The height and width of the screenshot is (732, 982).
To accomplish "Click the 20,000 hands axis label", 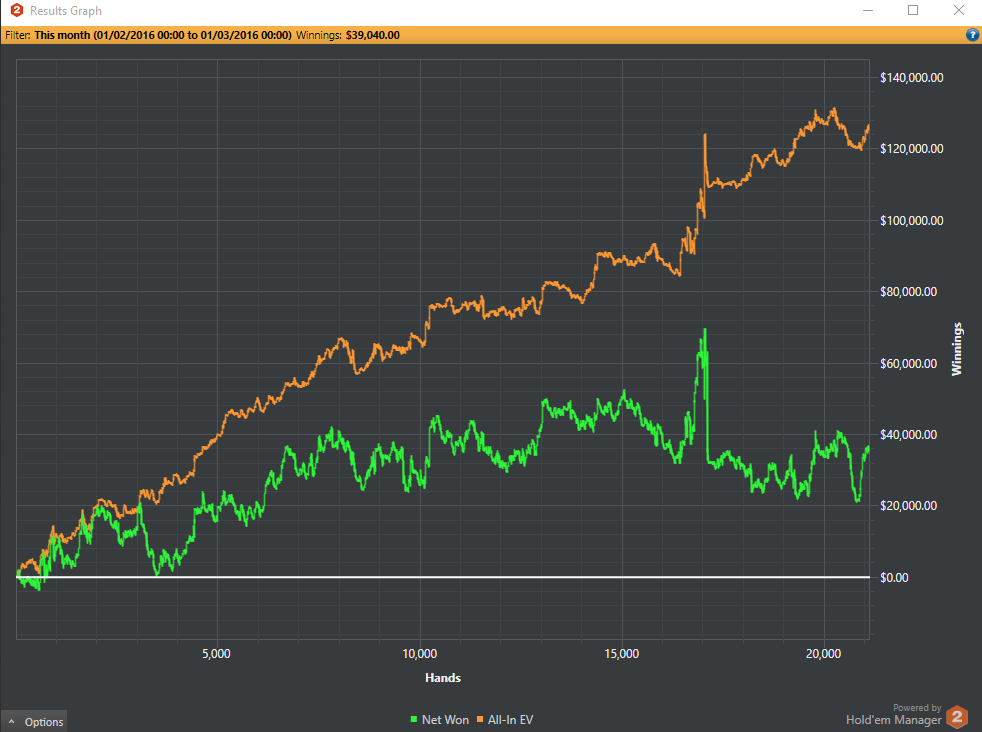I will point(824,654).
